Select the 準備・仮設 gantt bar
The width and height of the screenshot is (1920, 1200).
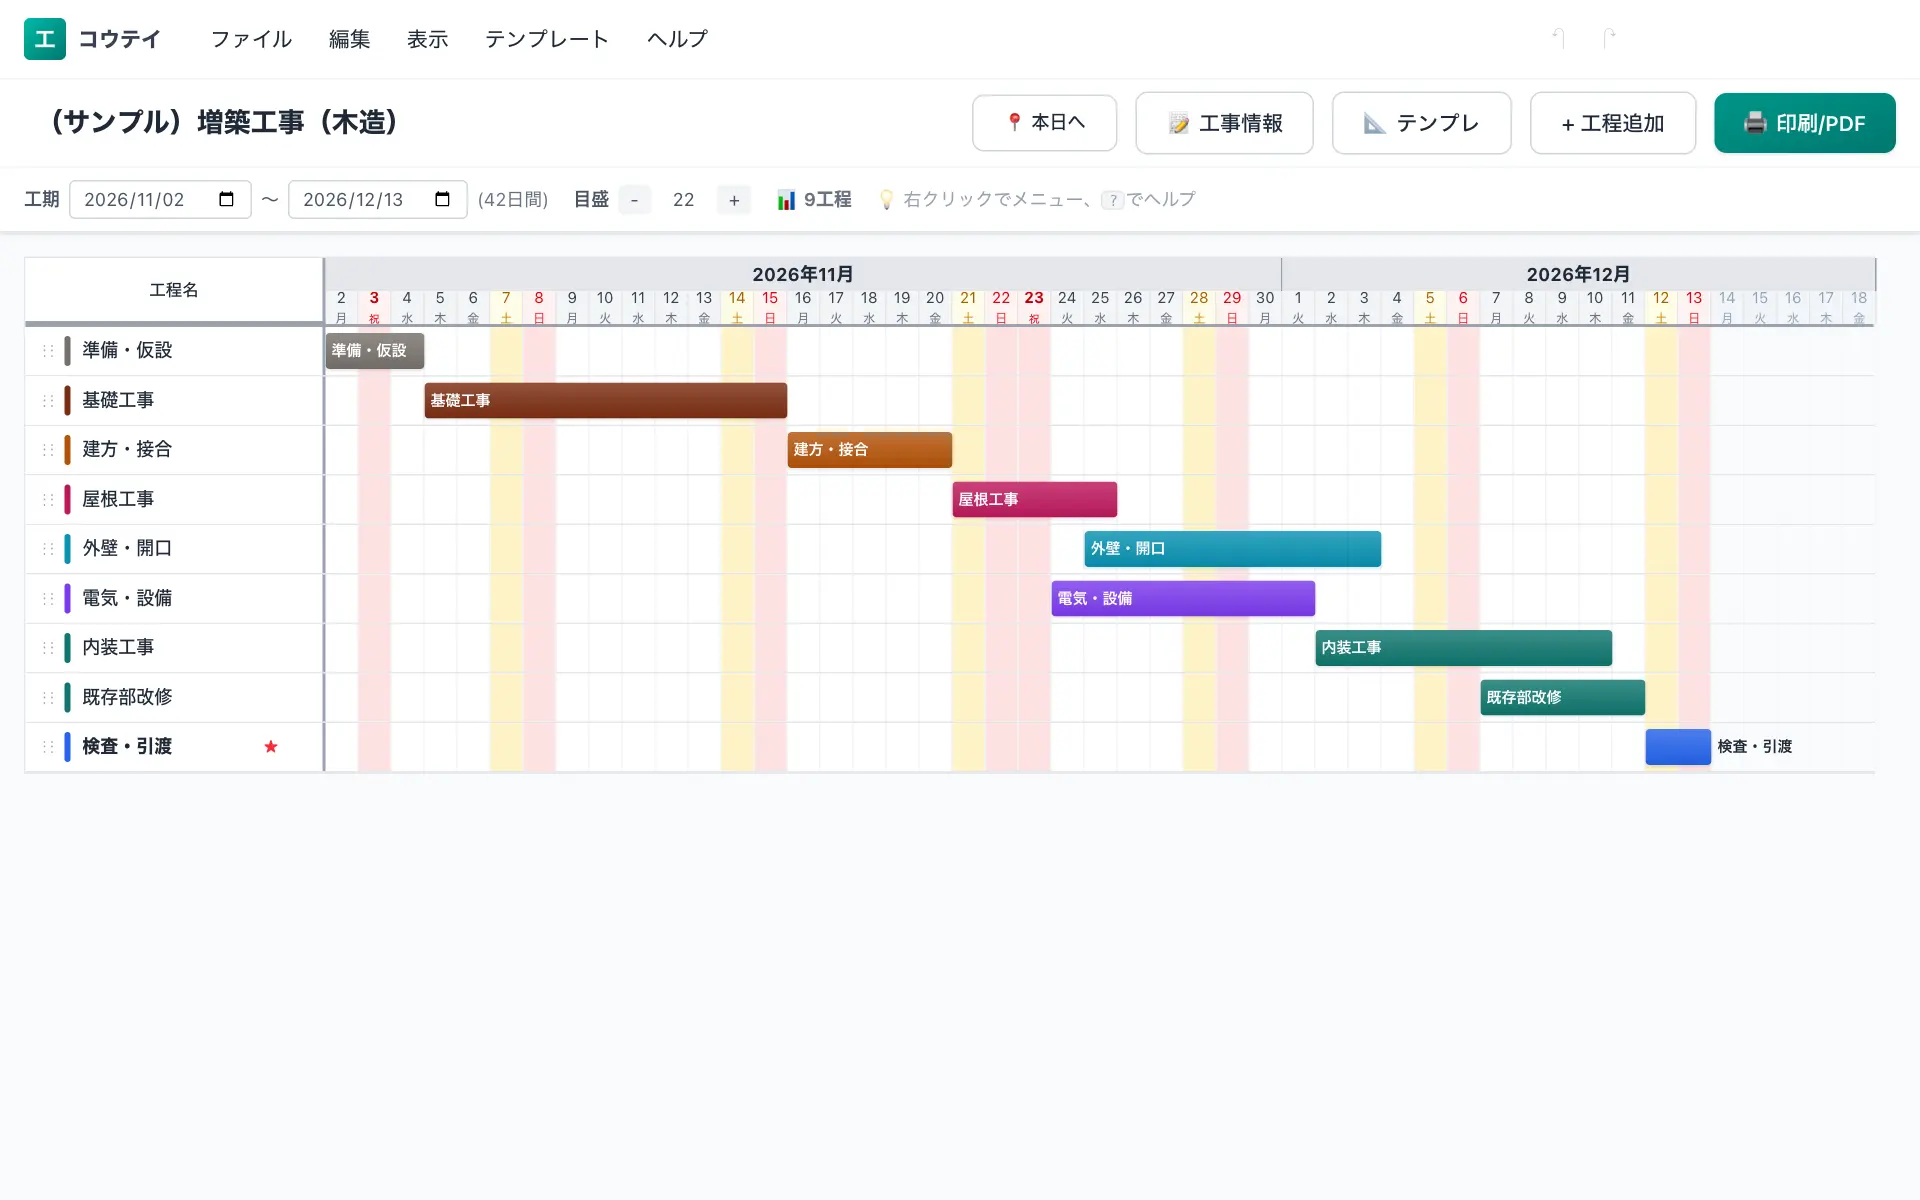pos(375,351)
